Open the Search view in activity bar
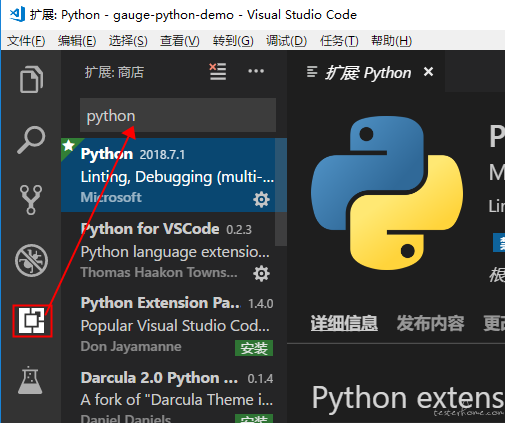This screenshot has width=505, height=423. pyautogui.click(x=31, y=140)
